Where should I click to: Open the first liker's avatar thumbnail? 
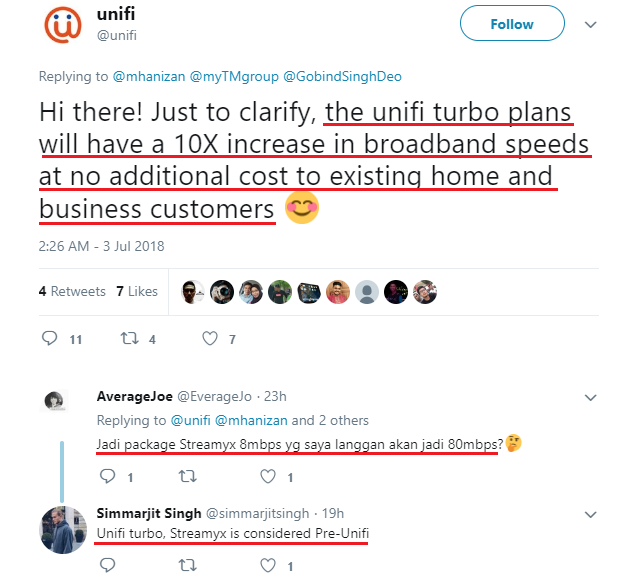tap(193, 292)
